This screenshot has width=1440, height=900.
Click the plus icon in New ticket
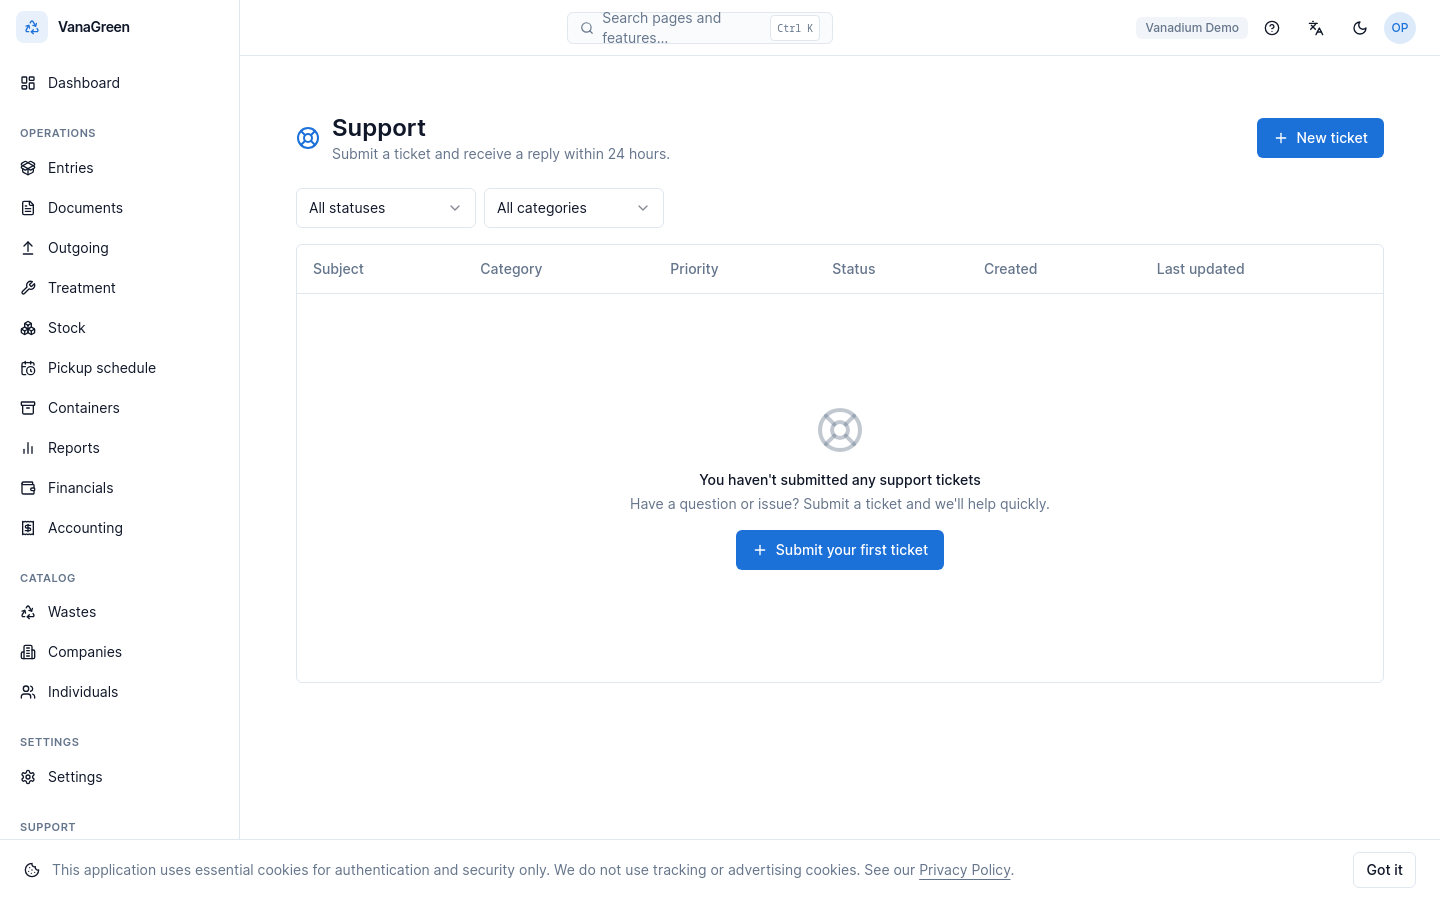[x=1281, y=138]
